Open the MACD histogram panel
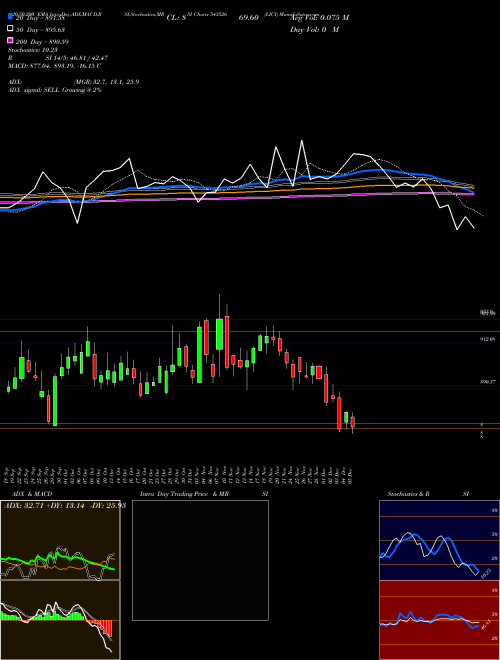The width and height of the screenshot is (500, 660). click(x=60, y=620)
